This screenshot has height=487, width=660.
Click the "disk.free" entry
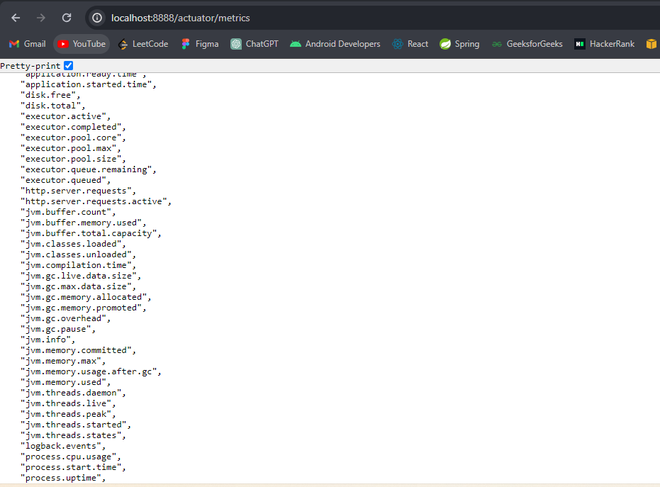pyautogui.click(x=51, y=95)
